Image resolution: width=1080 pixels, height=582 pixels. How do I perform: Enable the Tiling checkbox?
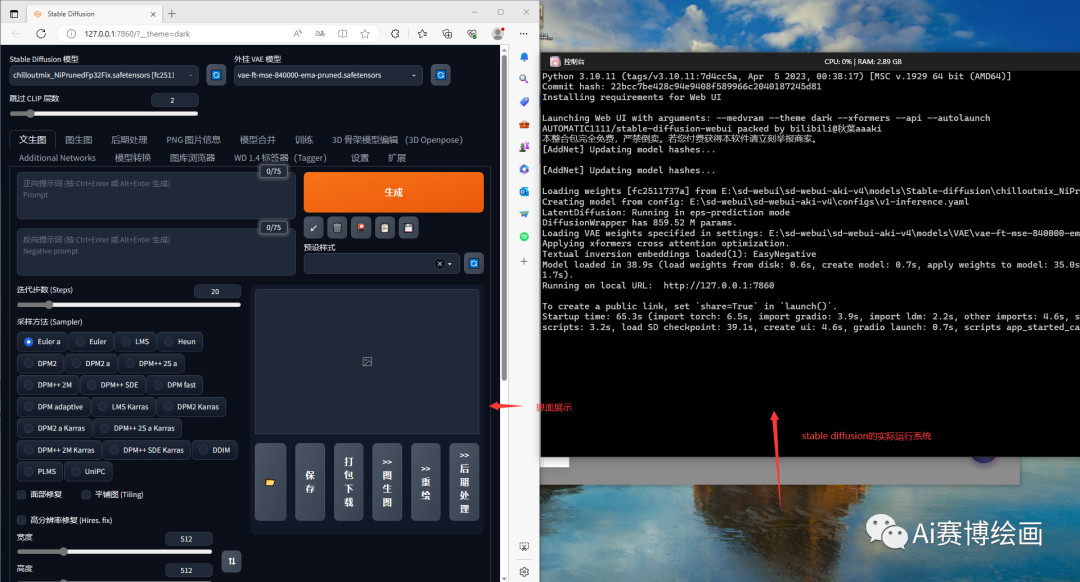point(86,495)
